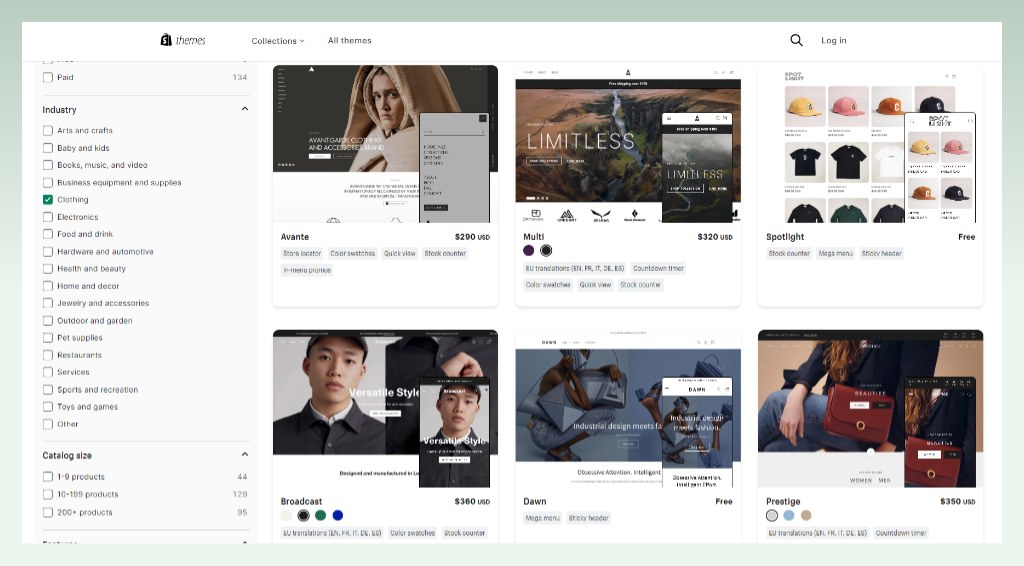Select the blue swatch on Broadcast
Image resolution: width=1024 pixels, height=566 pixels.
click(x=338, y=516)
